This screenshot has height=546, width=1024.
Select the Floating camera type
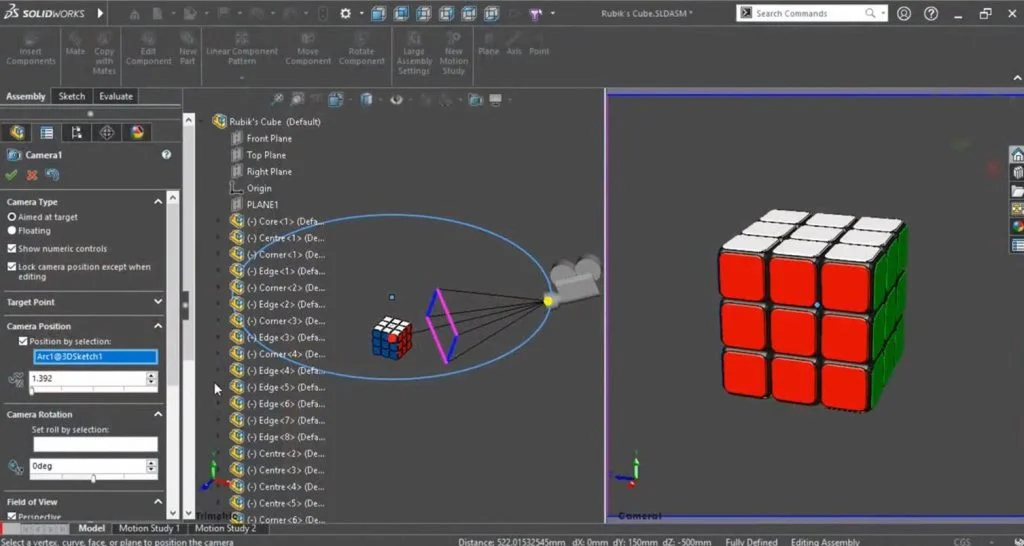12,230
